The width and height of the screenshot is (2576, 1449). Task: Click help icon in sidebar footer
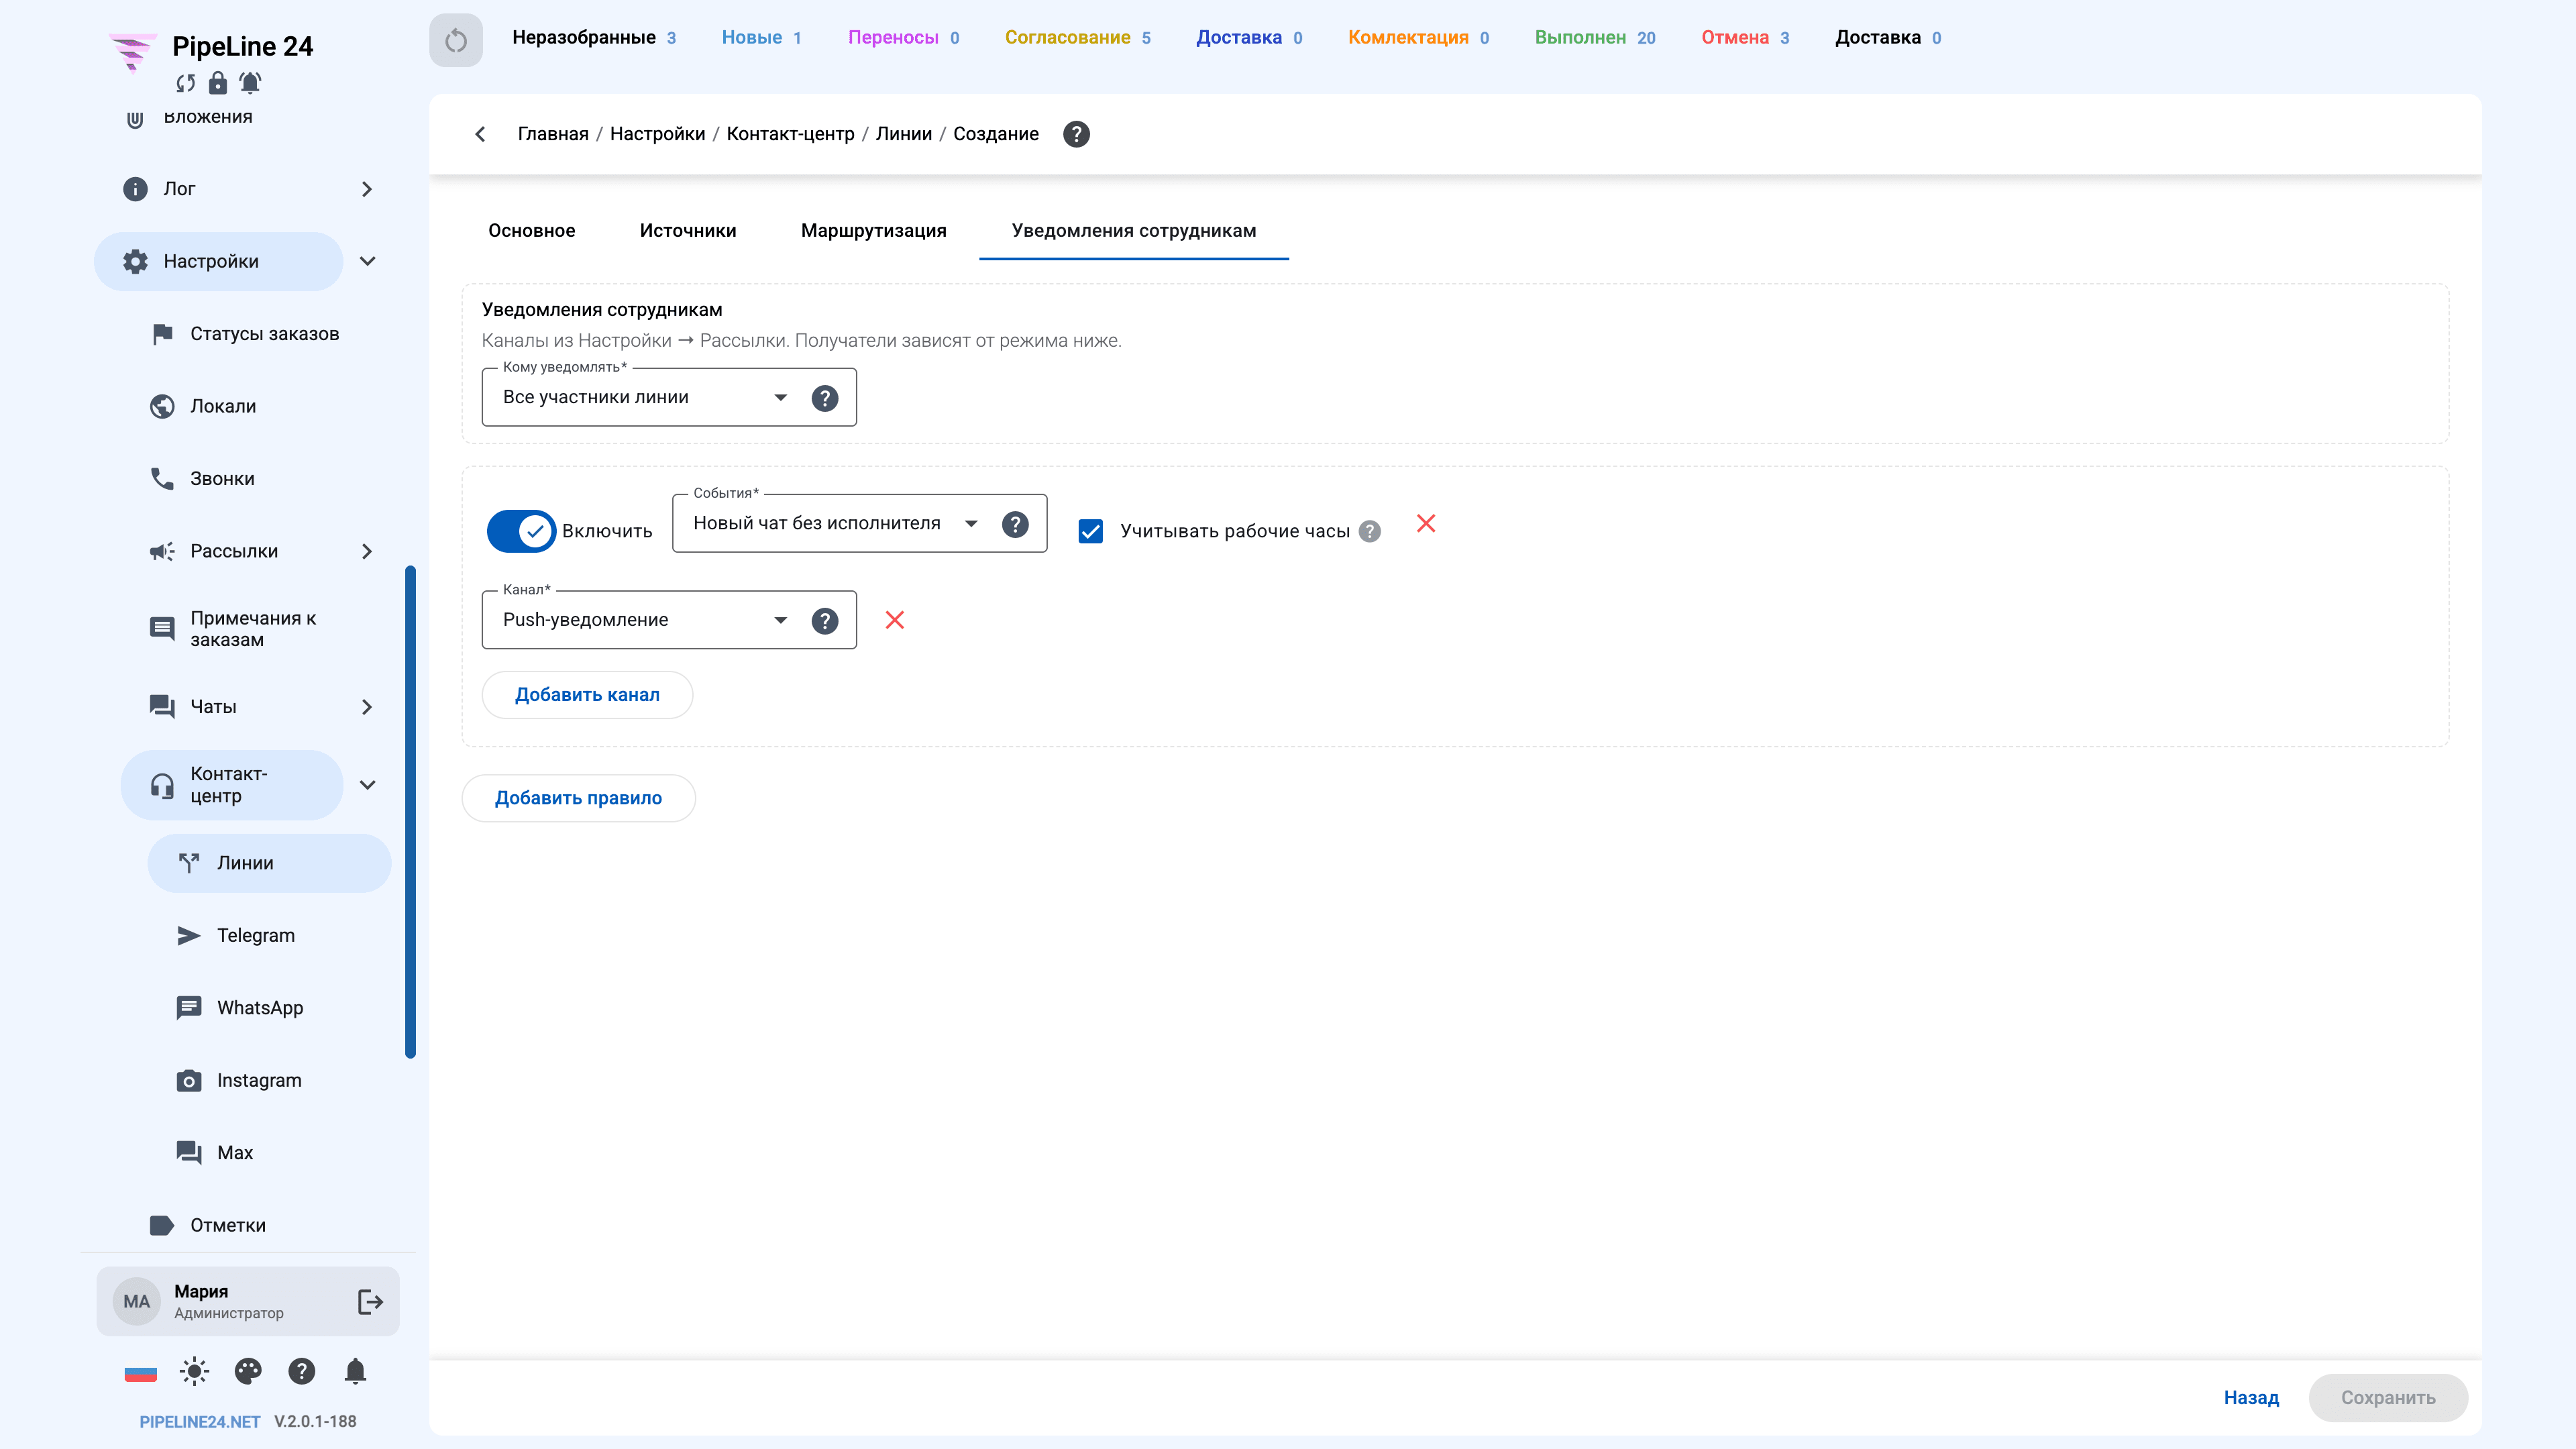point(301,1371)
